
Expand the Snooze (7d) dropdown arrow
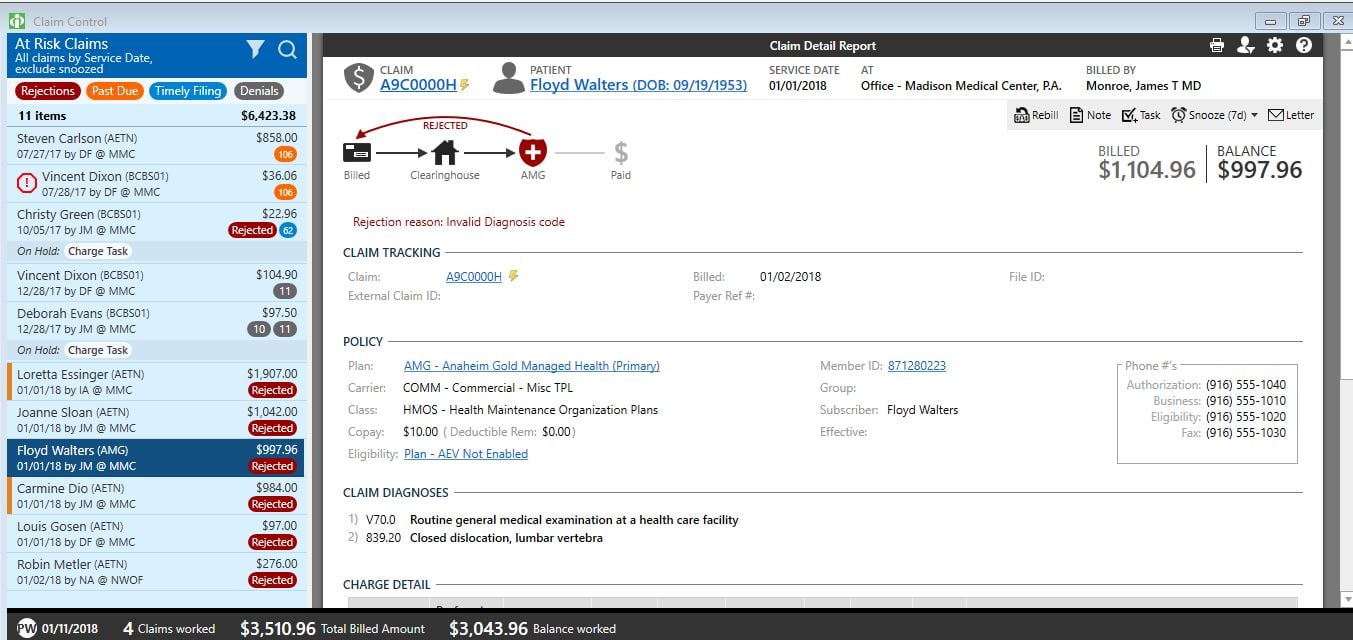[x=1254, y=116]
